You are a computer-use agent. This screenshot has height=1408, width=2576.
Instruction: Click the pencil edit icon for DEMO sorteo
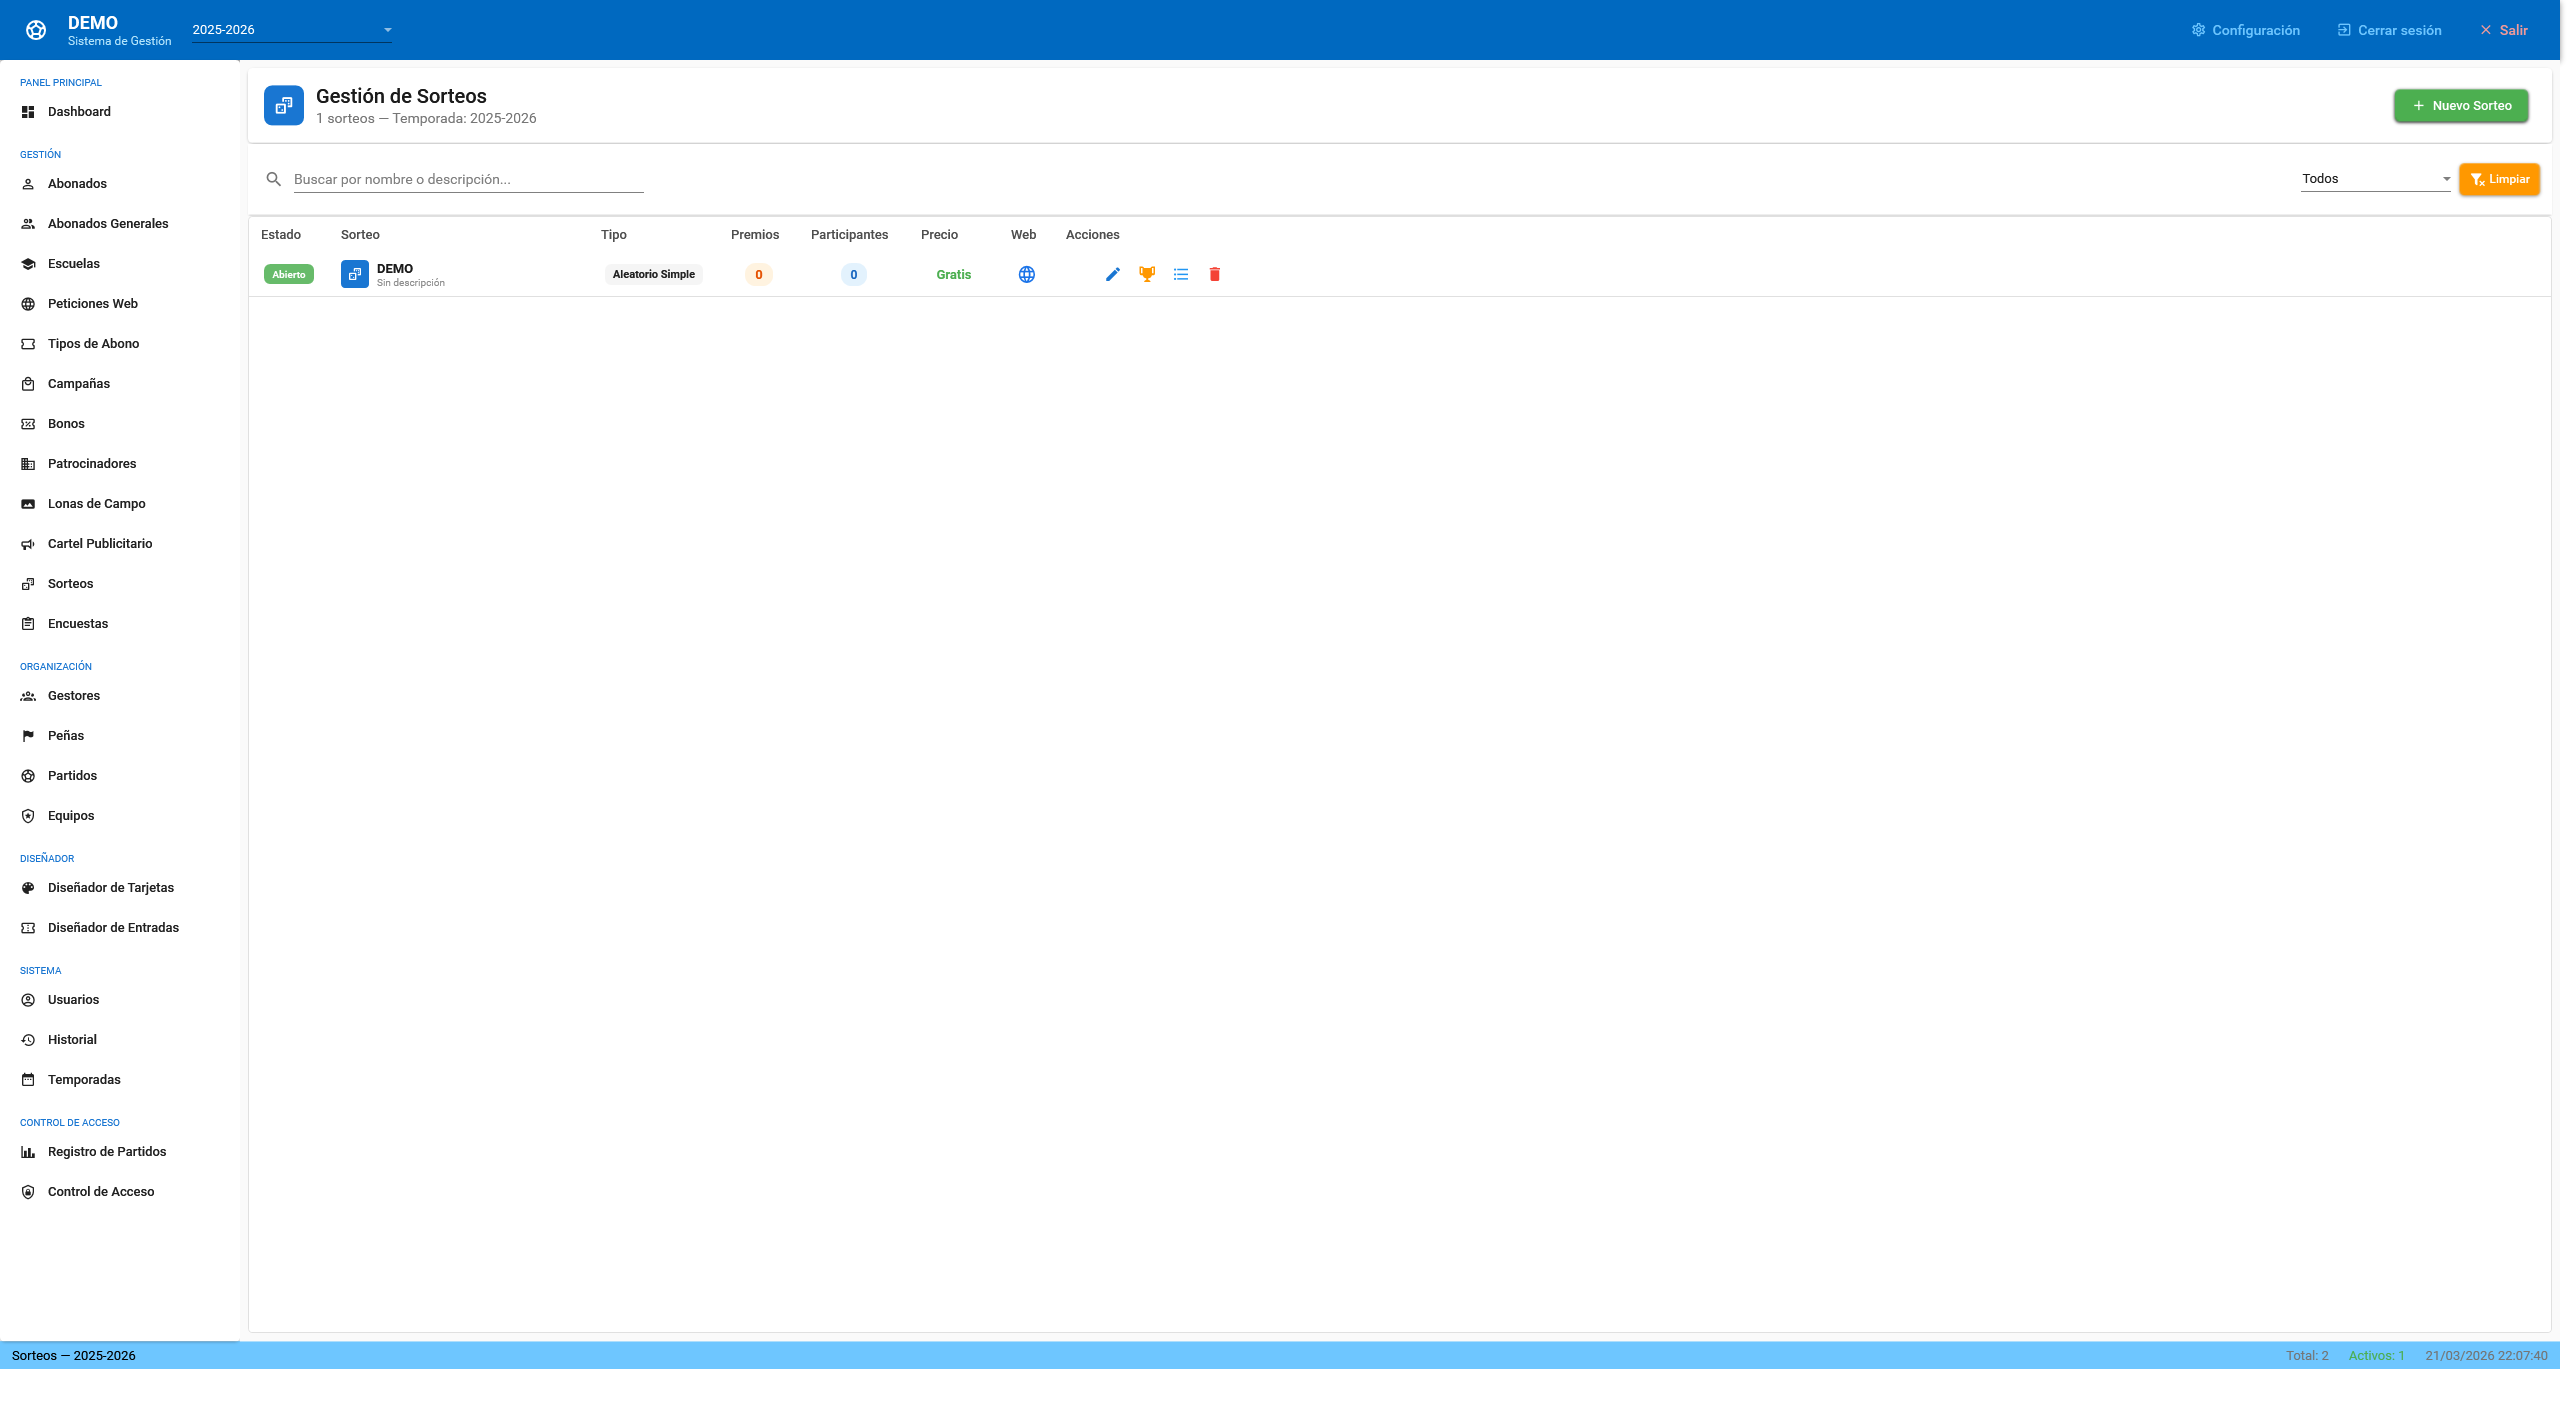[1113, 274]
